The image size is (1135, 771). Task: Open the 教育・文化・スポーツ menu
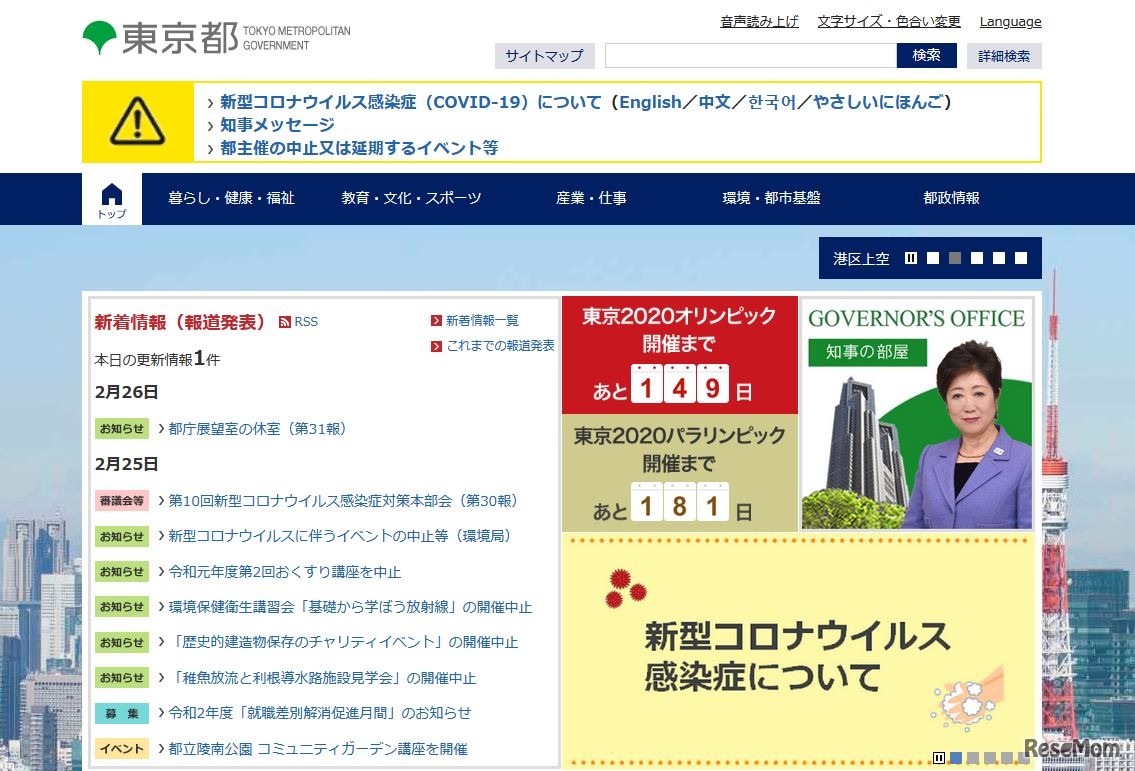click(412, 198)
